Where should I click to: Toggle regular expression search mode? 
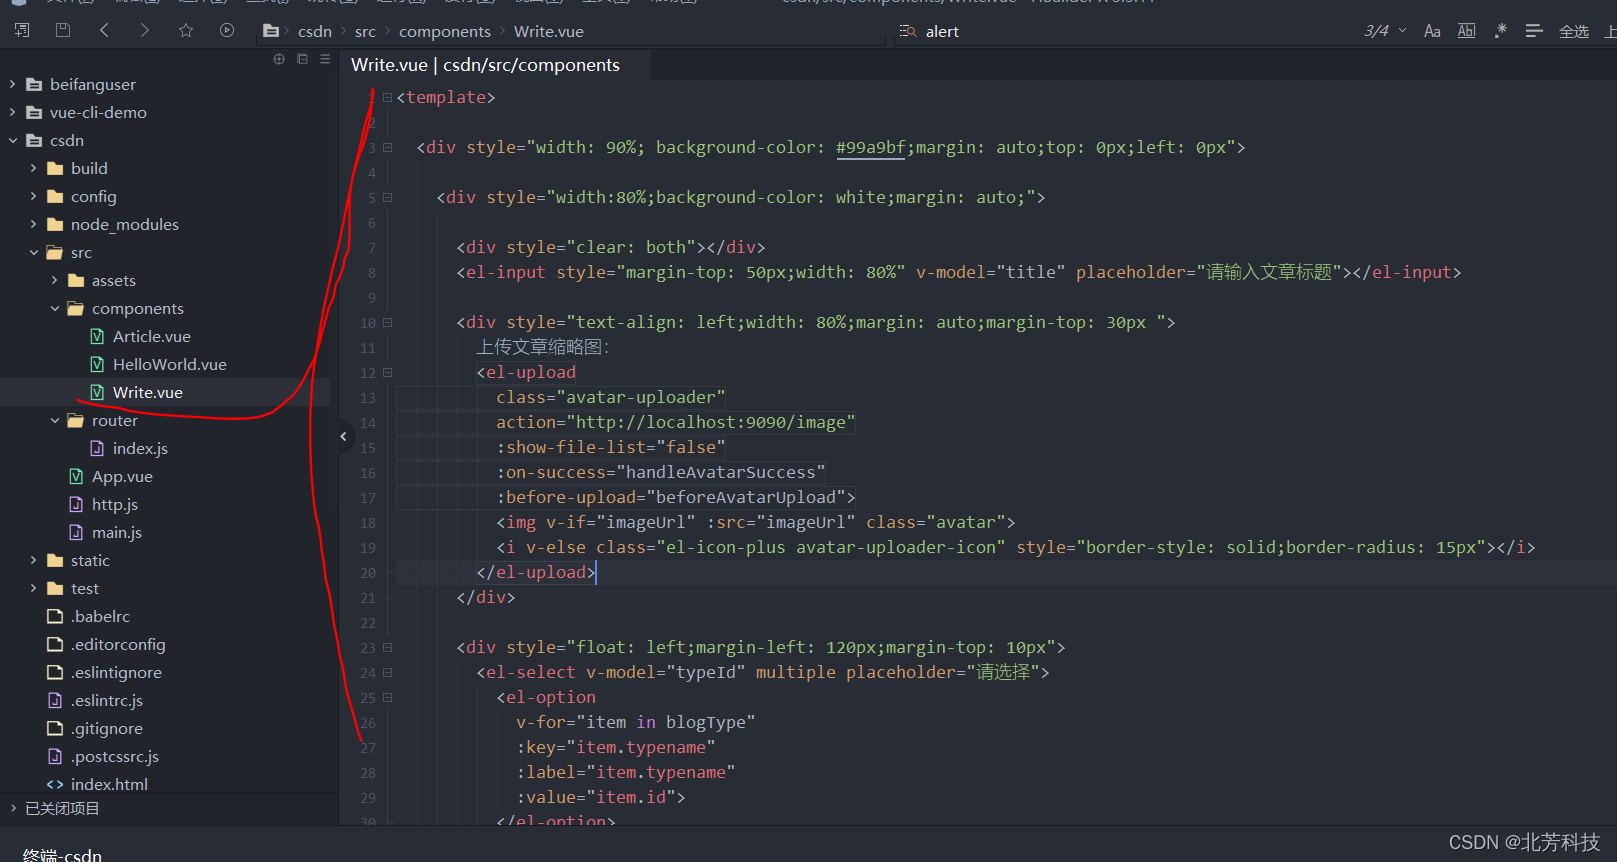(x=1500, y=31)
